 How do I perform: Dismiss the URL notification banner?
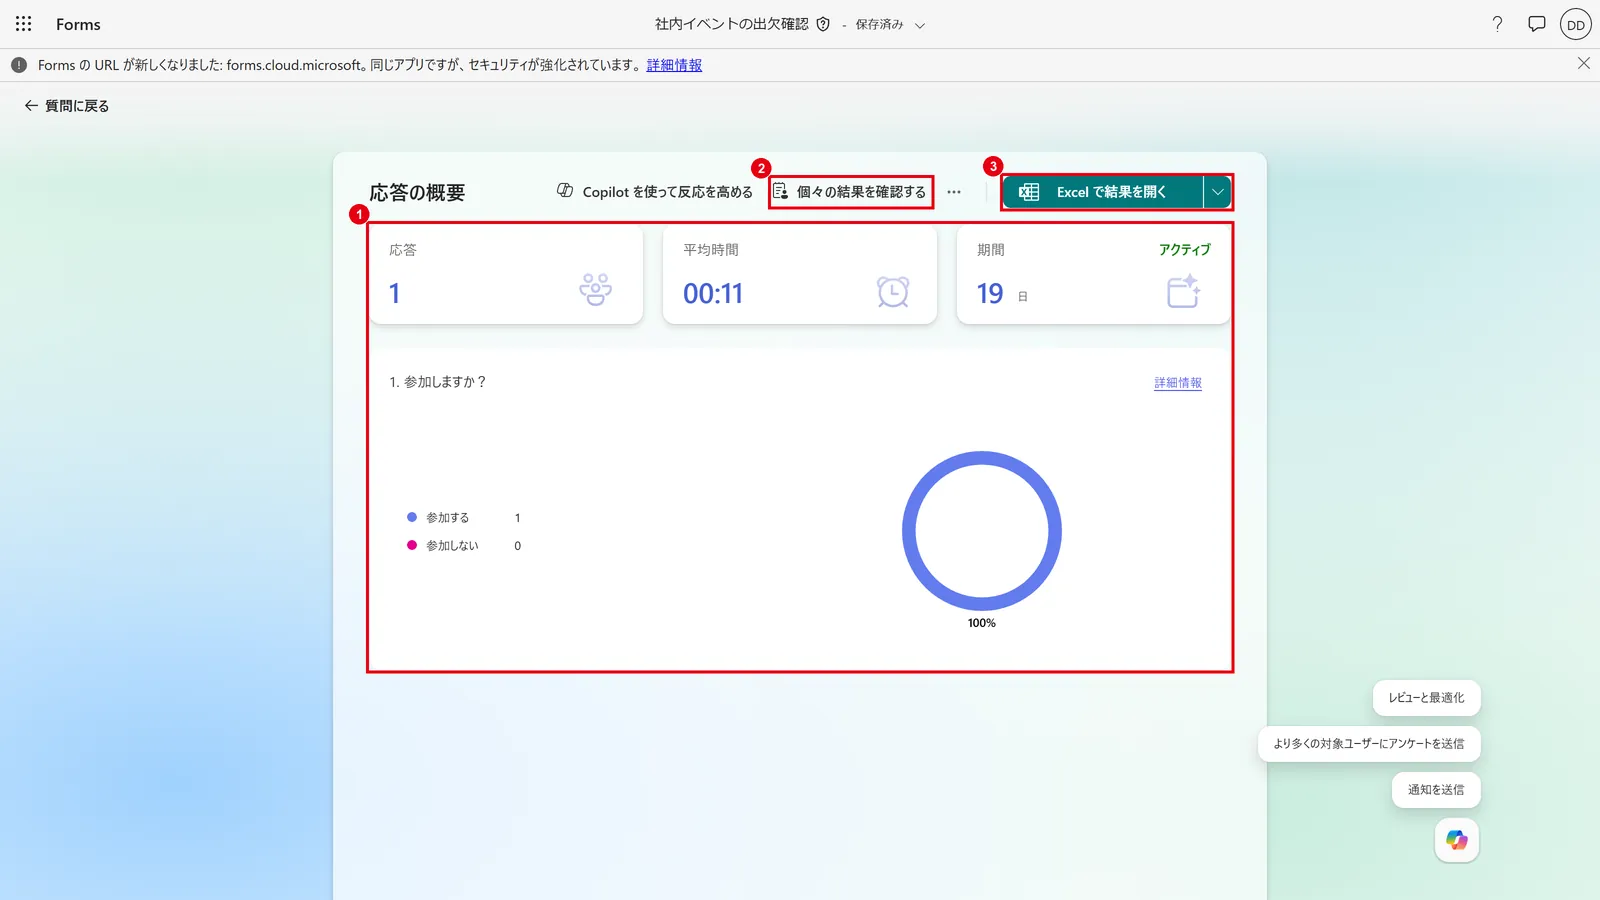click(1583, 63)
